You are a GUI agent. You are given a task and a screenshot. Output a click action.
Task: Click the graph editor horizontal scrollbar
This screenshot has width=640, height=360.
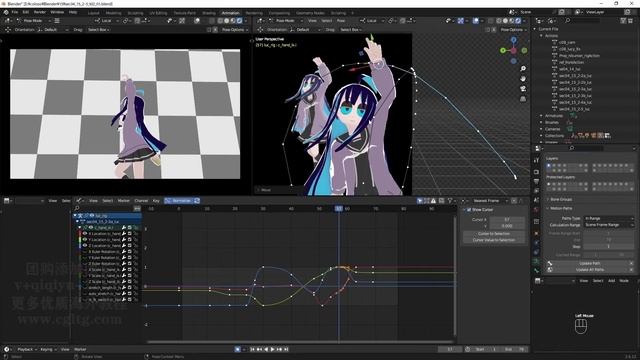(300, 342)
